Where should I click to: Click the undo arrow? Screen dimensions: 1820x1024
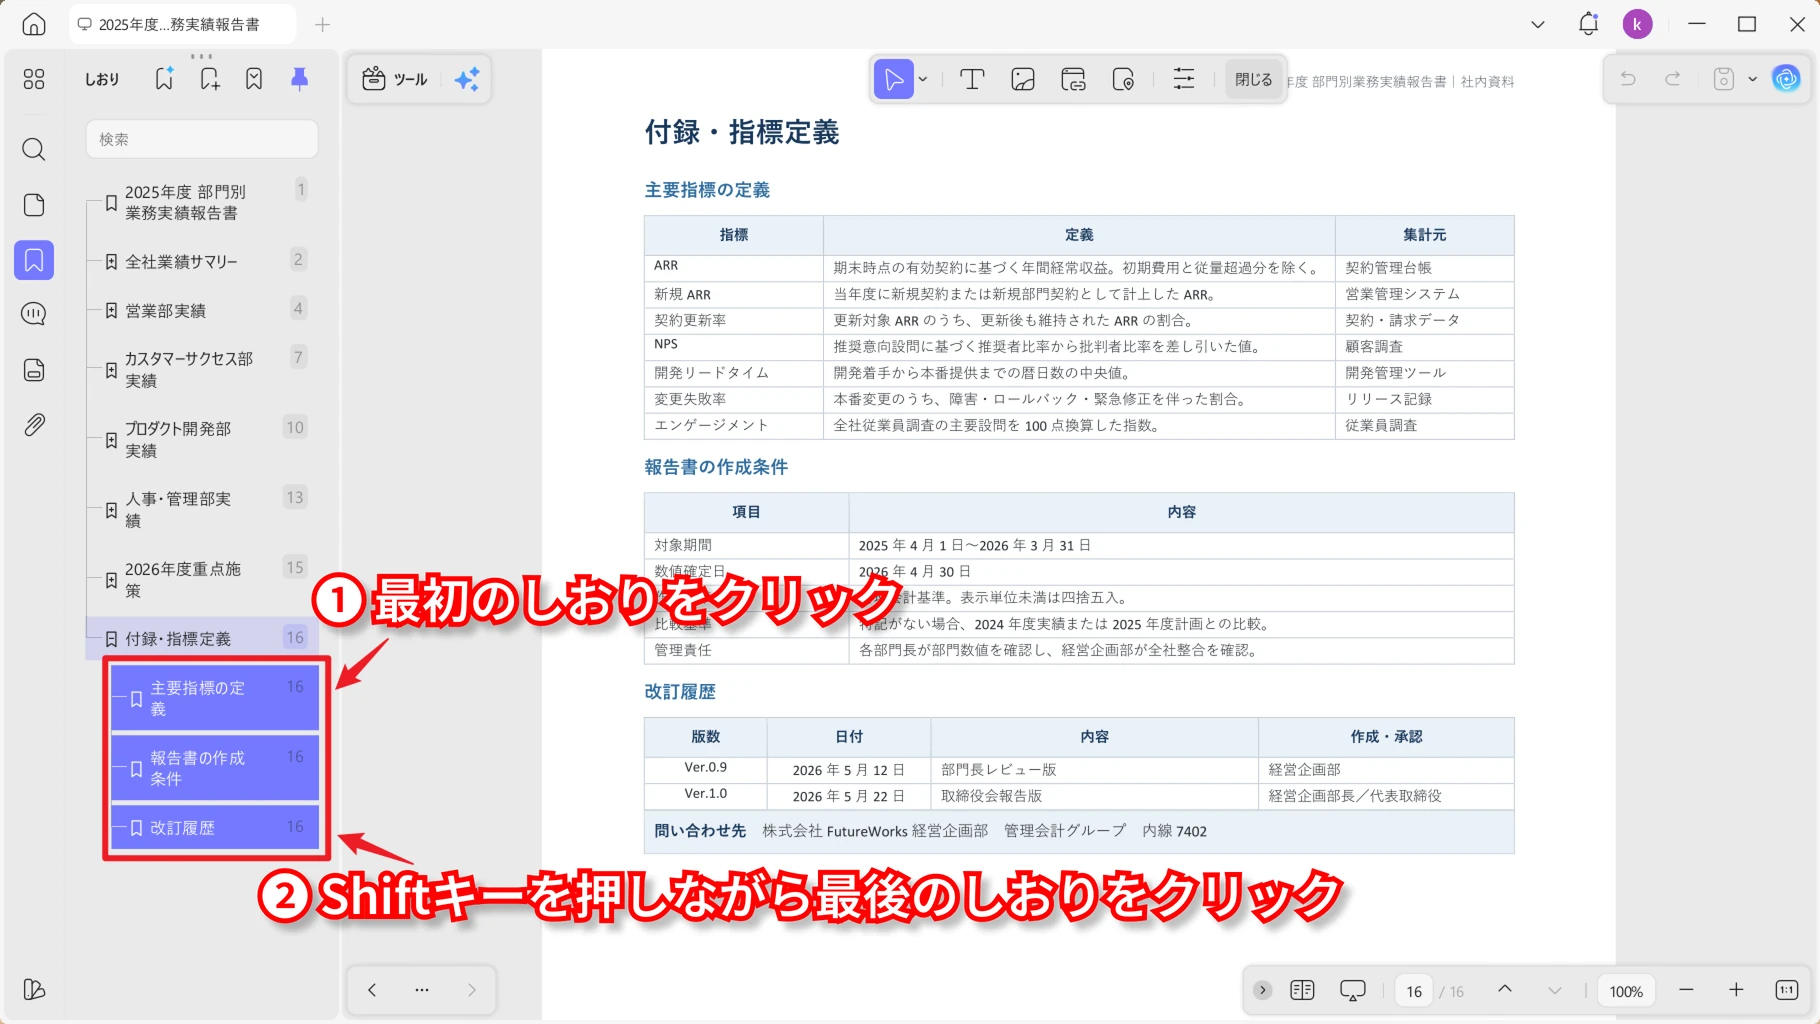[x=1628, y=79]
